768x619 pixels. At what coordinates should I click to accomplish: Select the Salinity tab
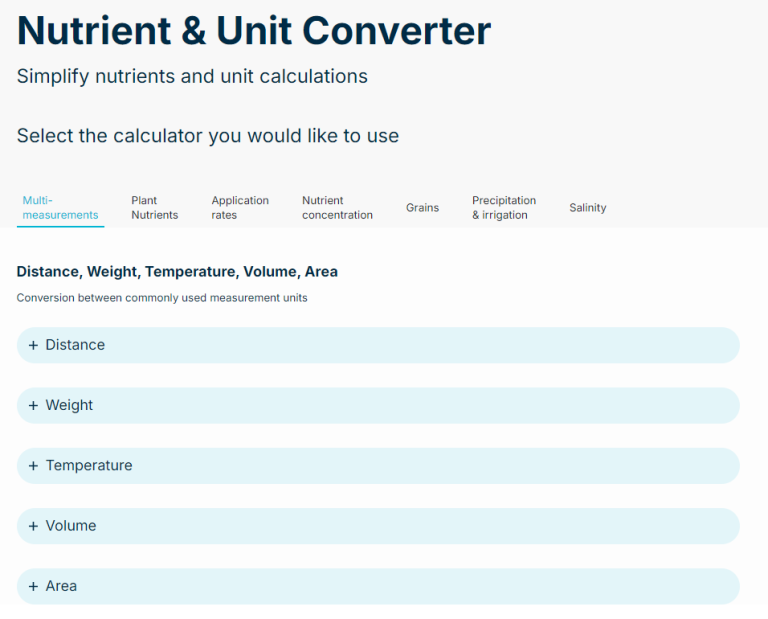tap(588, 208)
